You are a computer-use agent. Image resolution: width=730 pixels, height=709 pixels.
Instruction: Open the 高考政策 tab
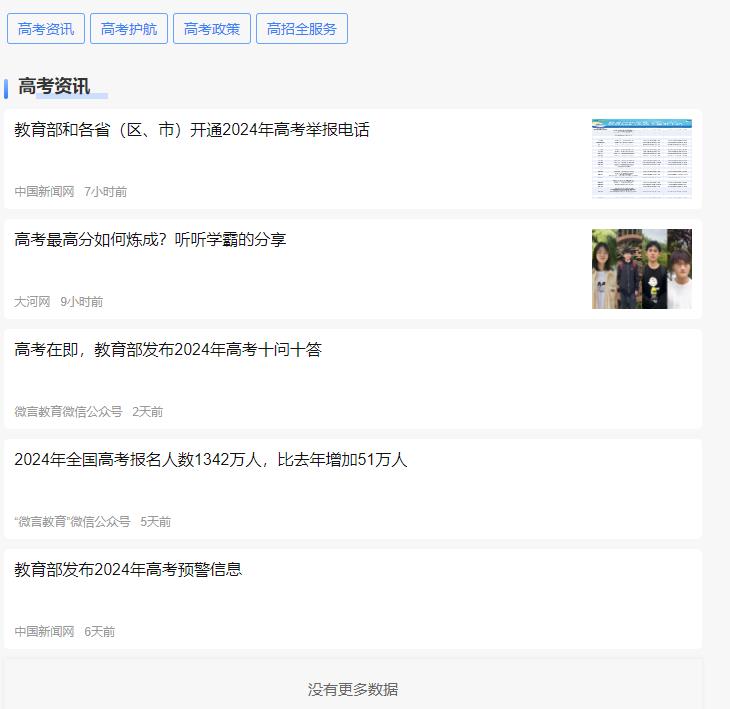(x=212, y=29)
